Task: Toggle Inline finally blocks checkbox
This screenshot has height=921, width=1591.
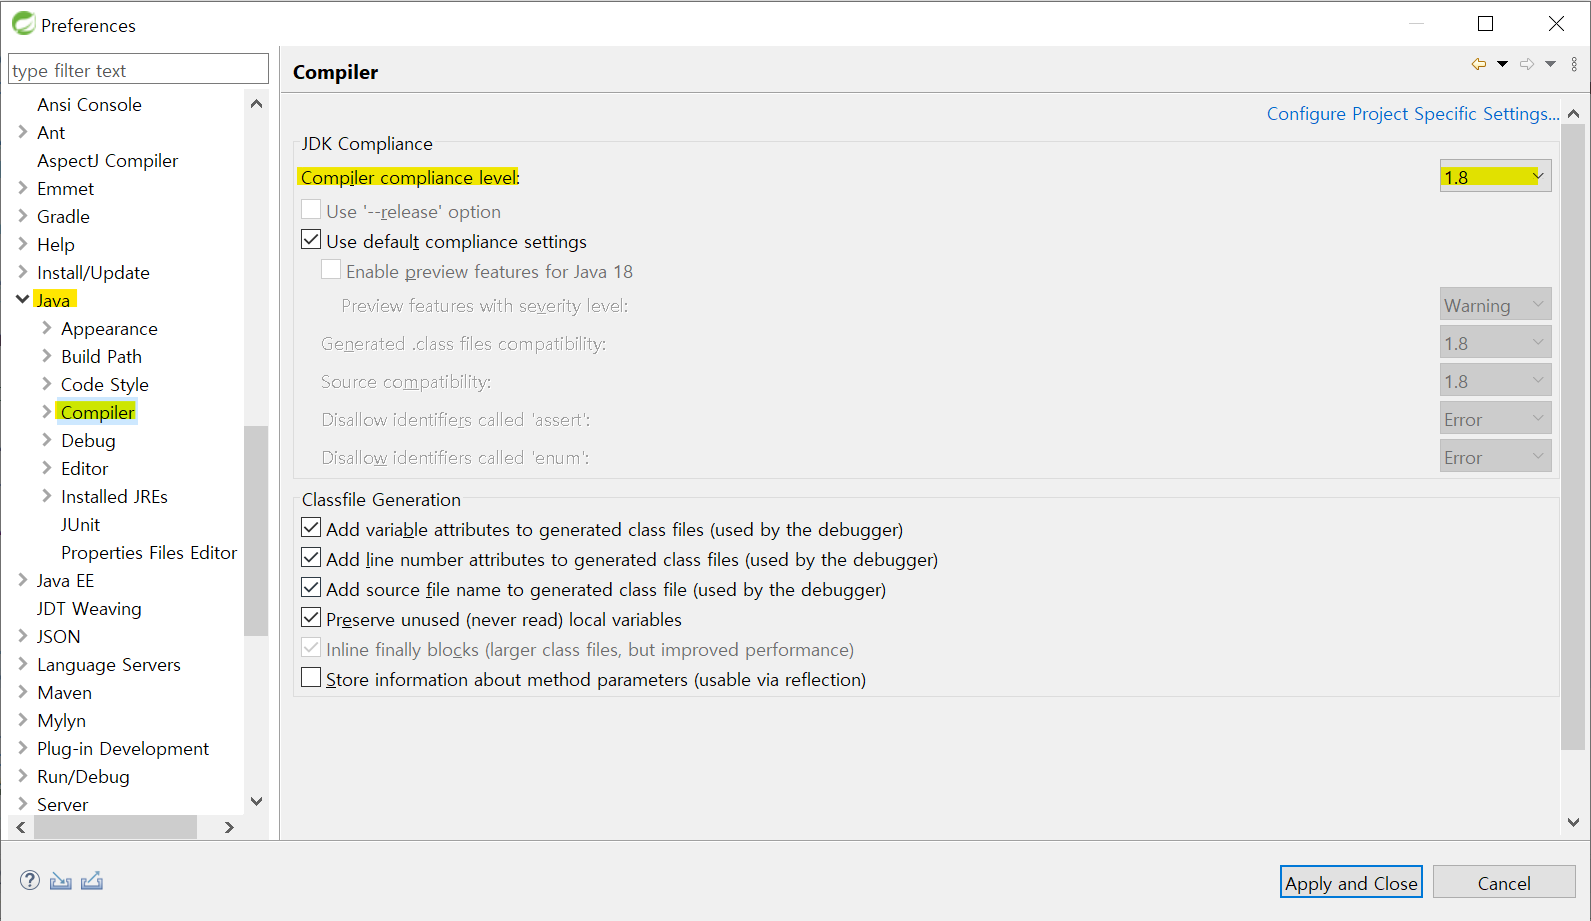Action: (311, 648)
